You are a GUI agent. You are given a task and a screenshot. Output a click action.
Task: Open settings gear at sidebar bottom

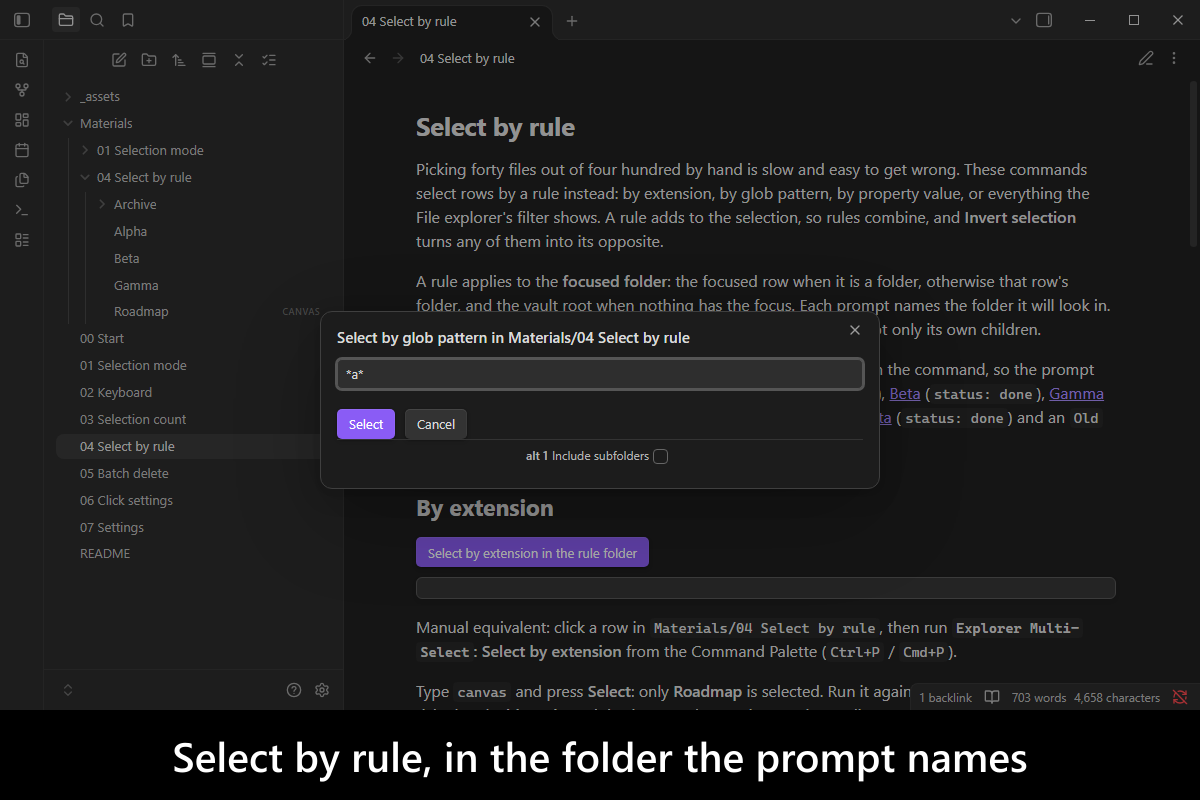coord(322,690)
